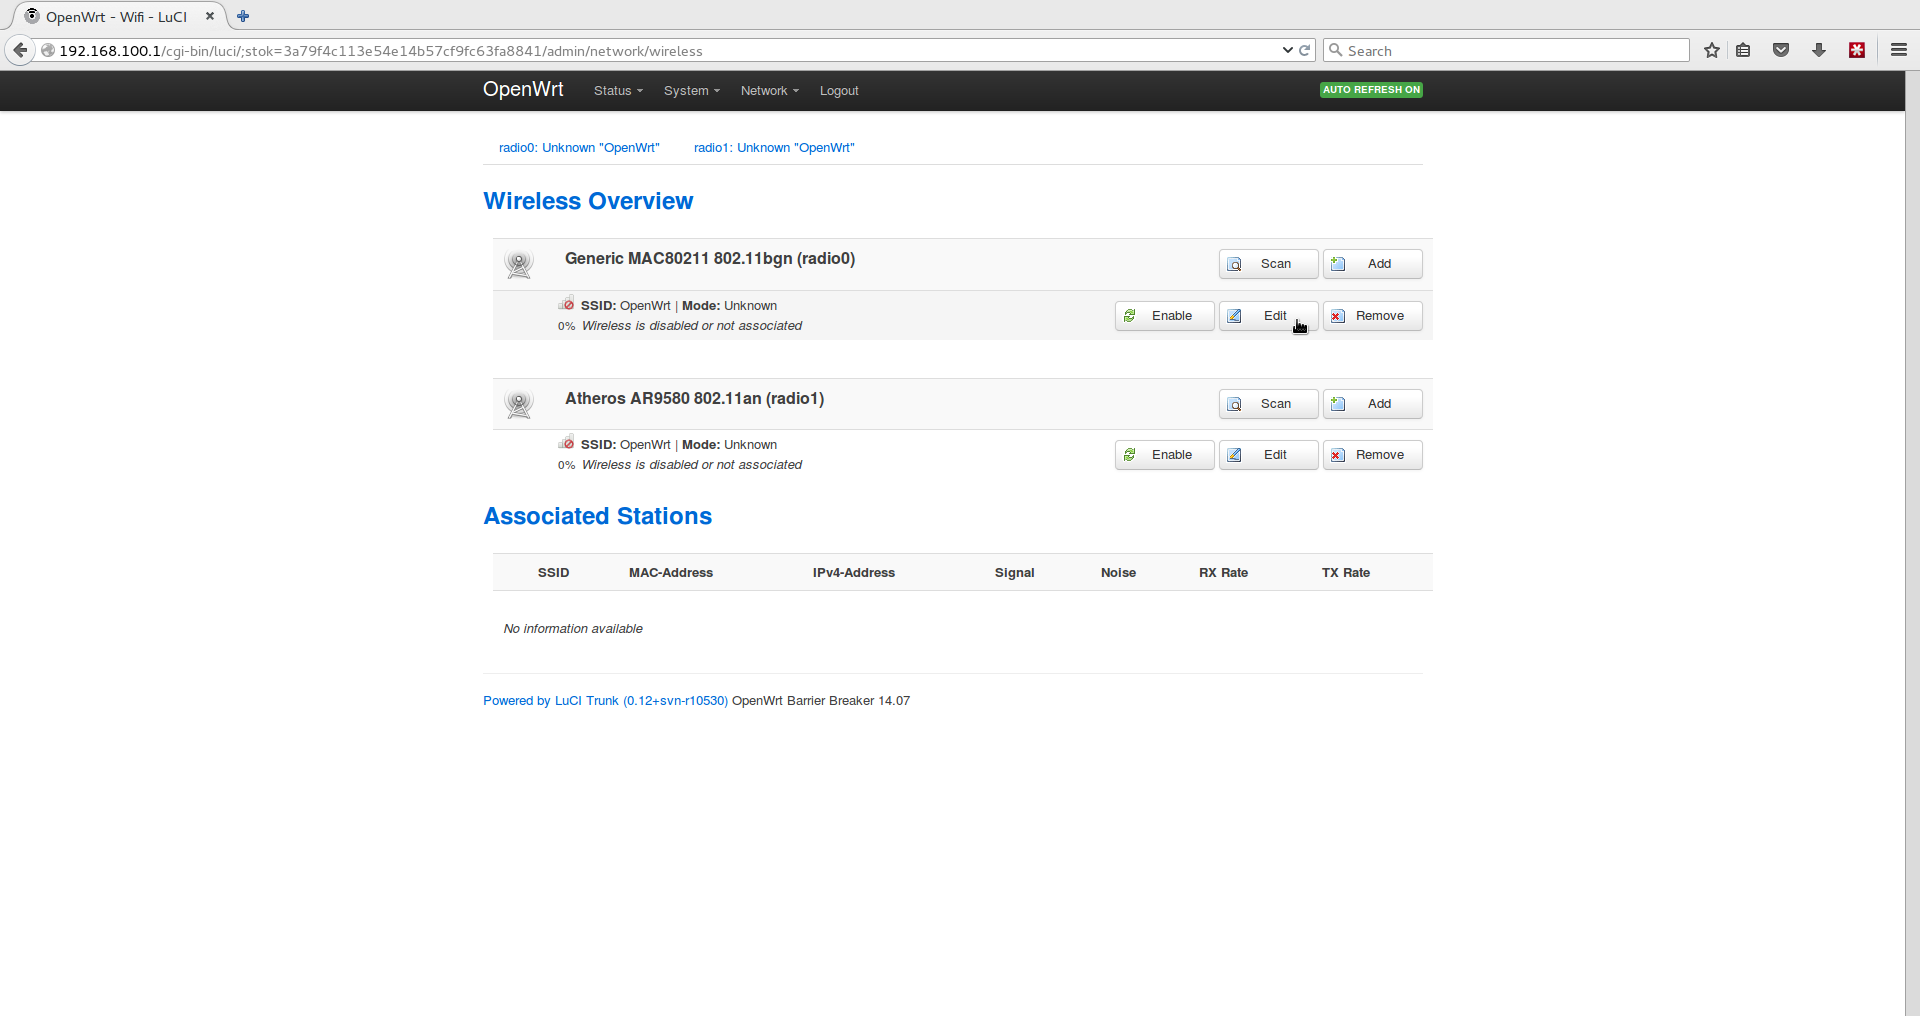Image resolution: width=1920 pixels, height=1016 pixels.
Task: Click Logout in the navigation bar
Action: pos(839,91)
